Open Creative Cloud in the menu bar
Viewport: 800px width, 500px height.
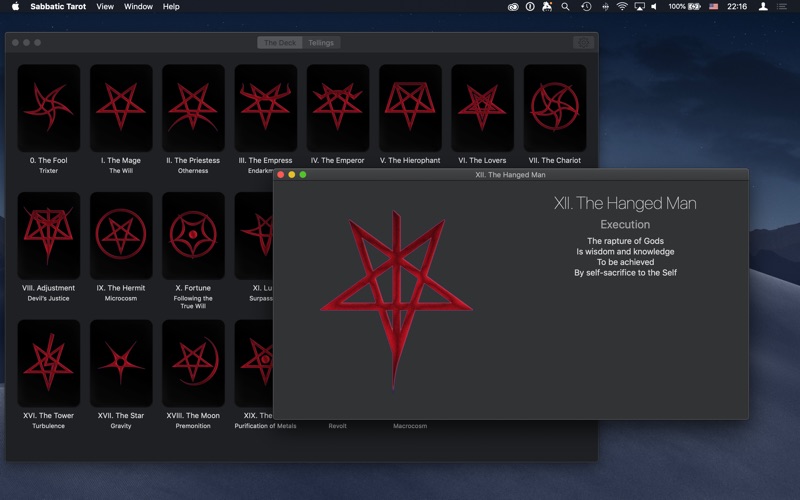513,7
